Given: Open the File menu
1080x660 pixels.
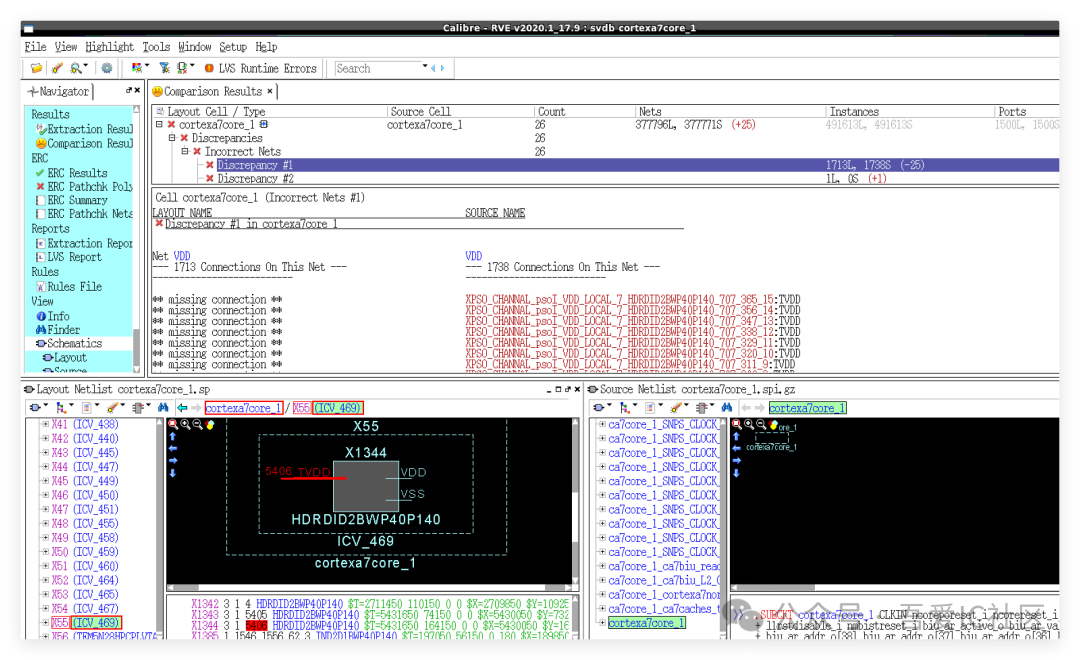Looking at the screenshot, I should (35, 47).
